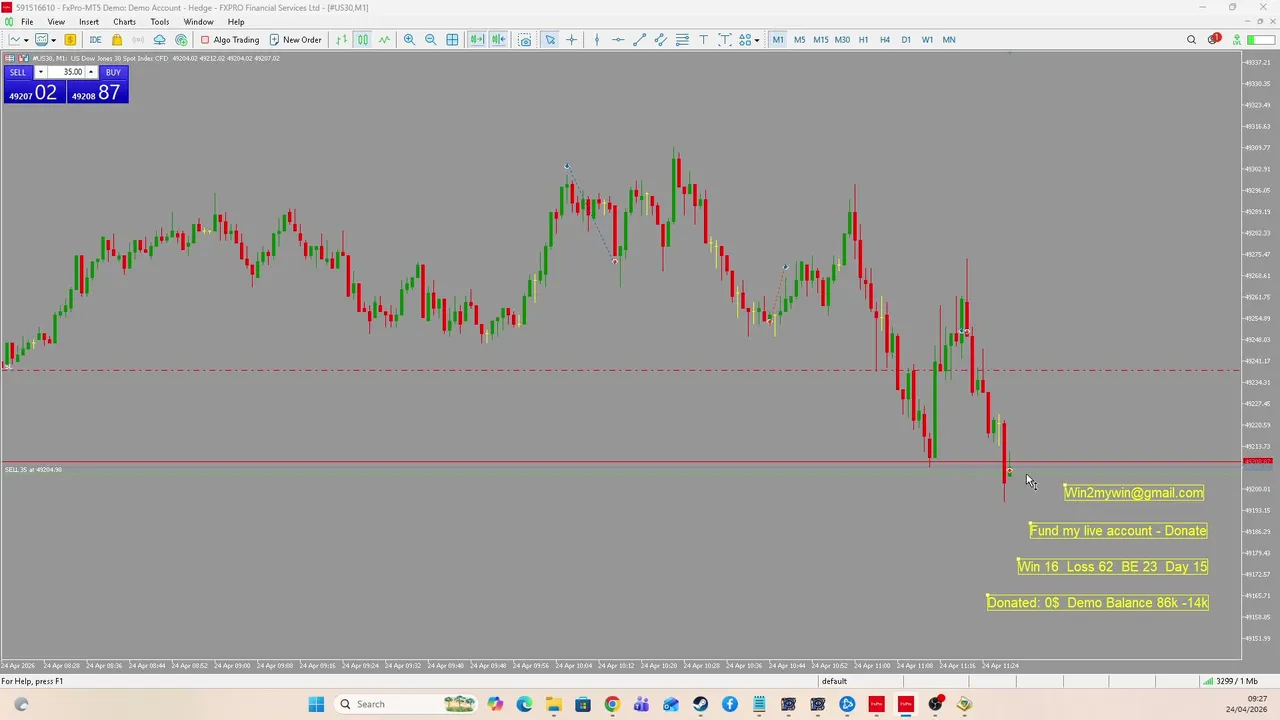Switch to M15 timeframe

coord(821,40)
